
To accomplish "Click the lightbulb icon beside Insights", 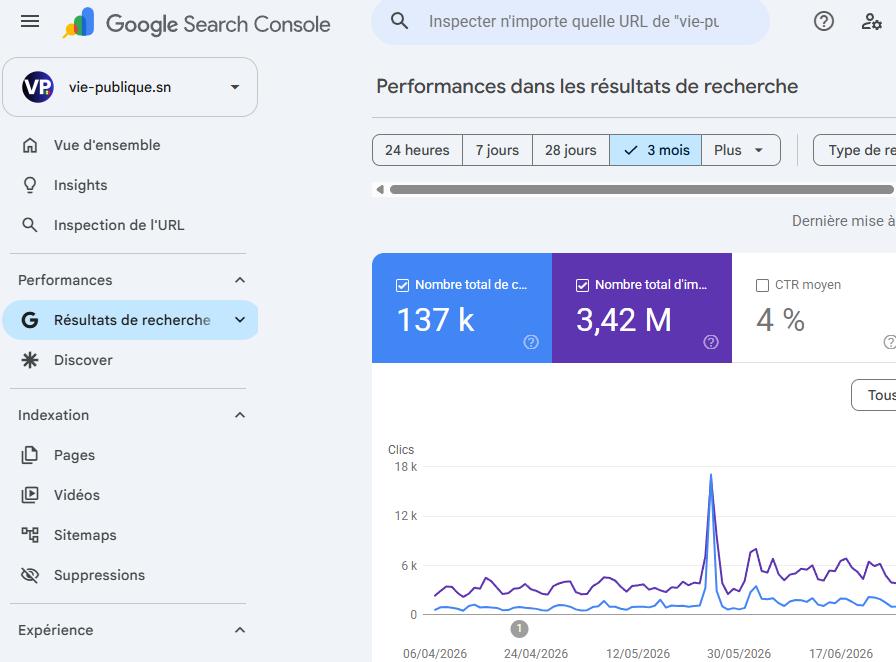I will pyautogui.click(x=30, y=185).
